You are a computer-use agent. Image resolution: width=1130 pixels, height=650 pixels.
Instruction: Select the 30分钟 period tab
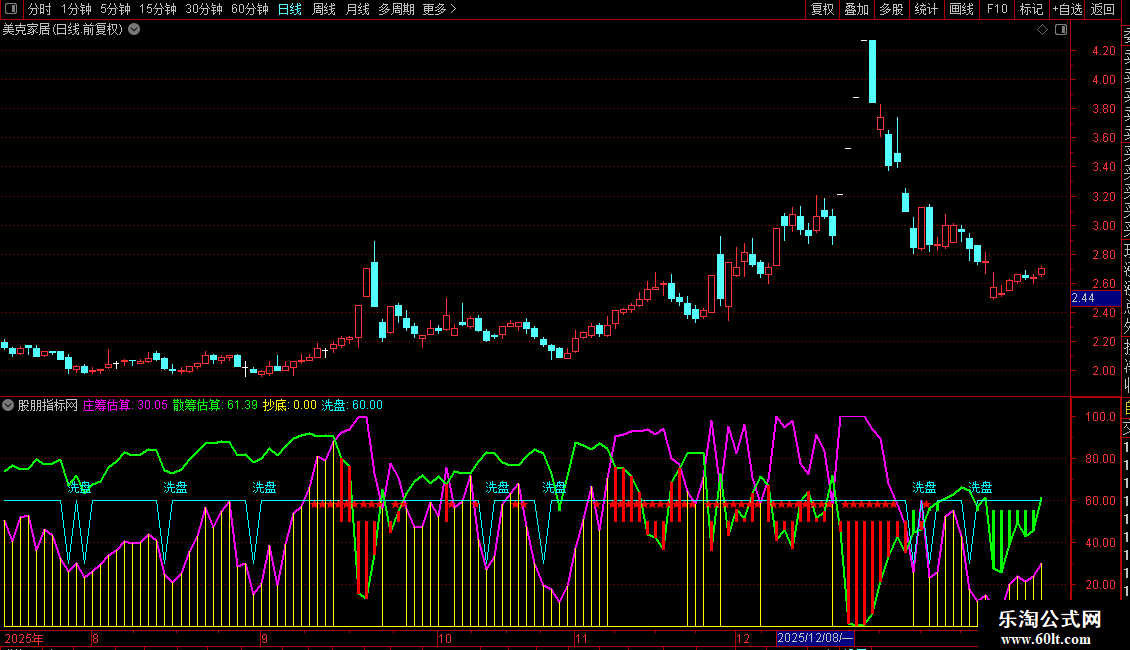(204, 9)
